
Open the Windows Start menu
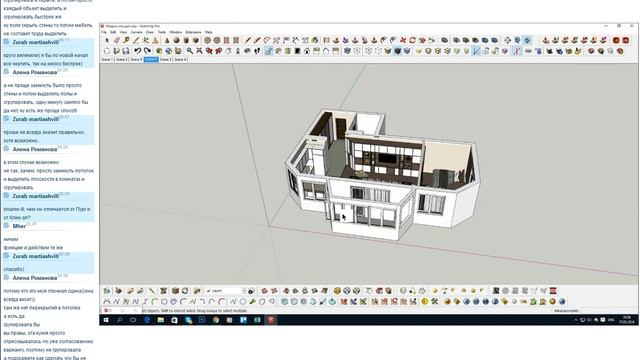[106, 320]
